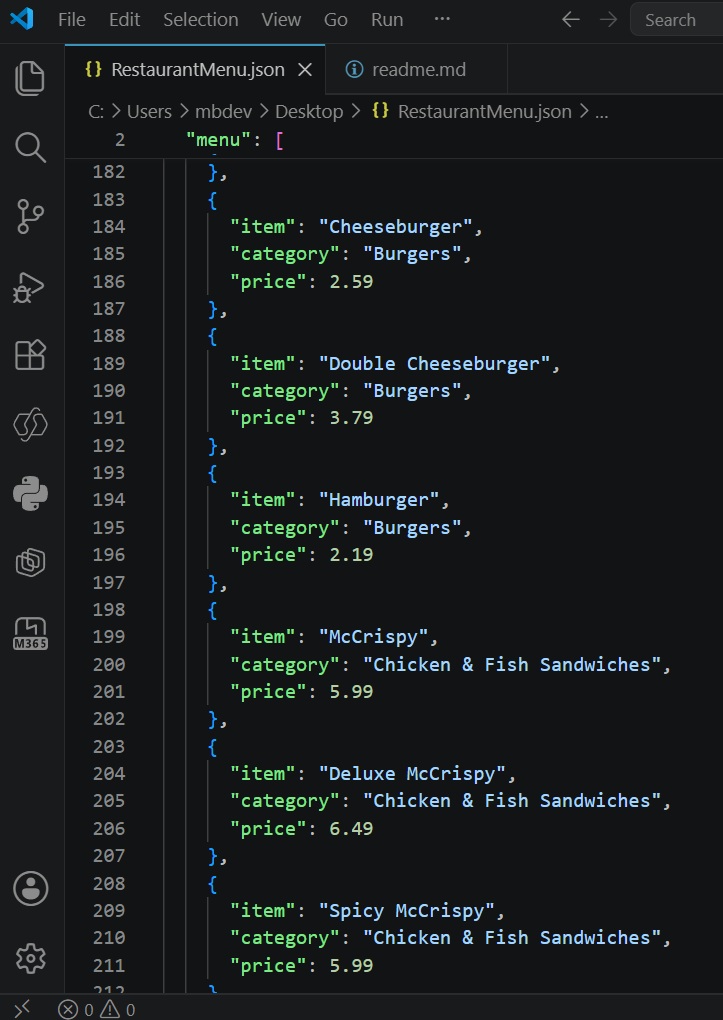Open the M365 toolkit icon
The image size is (723, 1020).
30,633
